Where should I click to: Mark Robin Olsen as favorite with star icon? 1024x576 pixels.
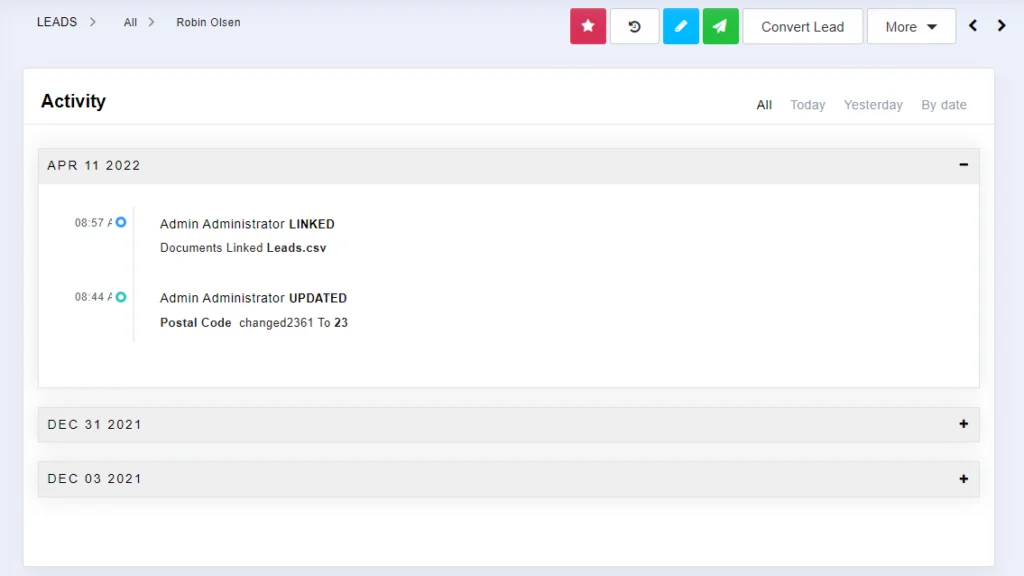[x=588, y=26]
